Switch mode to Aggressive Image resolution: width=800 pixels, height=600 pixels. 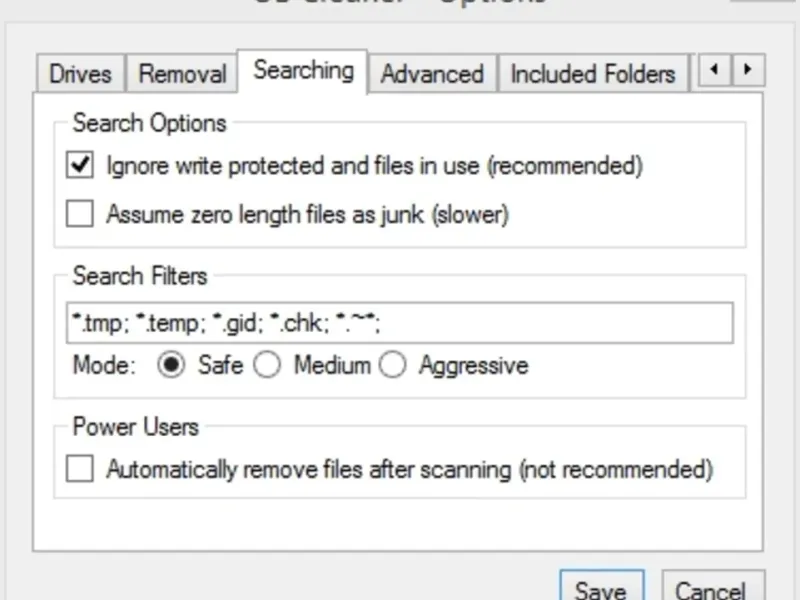click(393, 366)
